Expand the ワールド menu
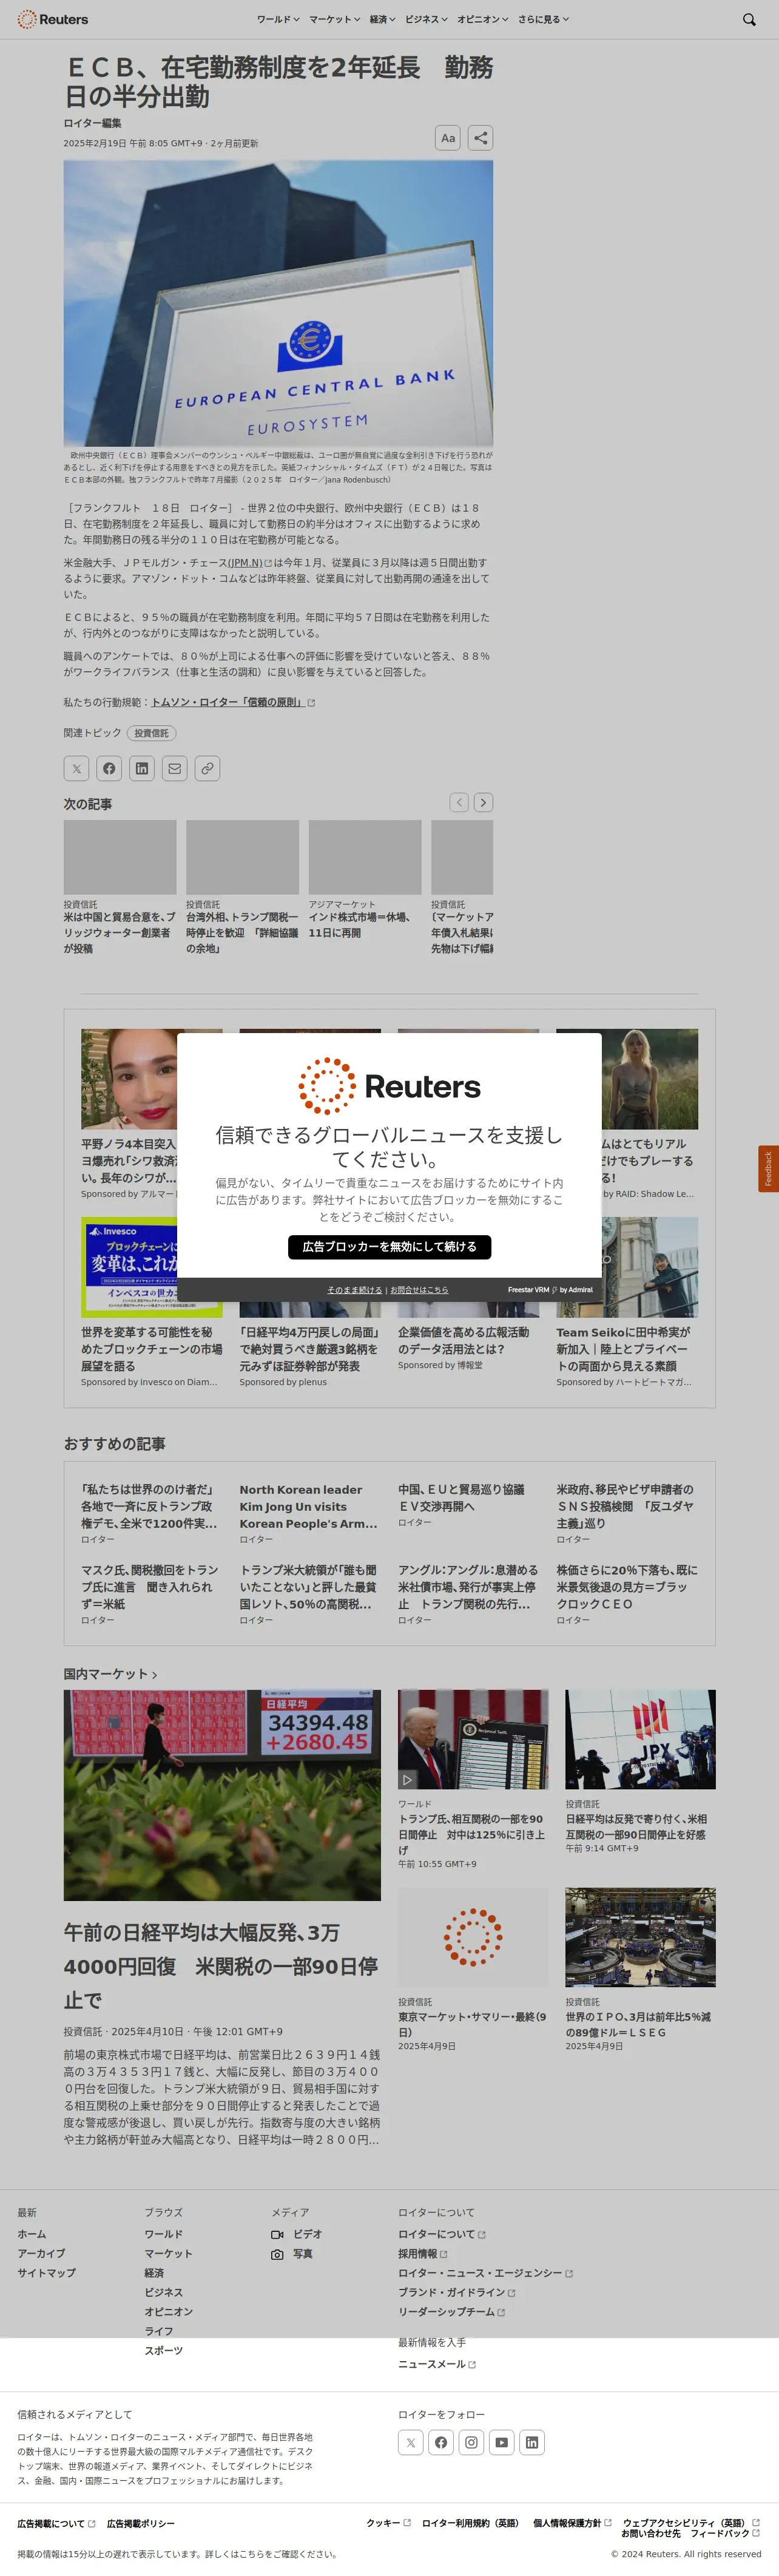779x2576 pixels. (x=277, y=19)
